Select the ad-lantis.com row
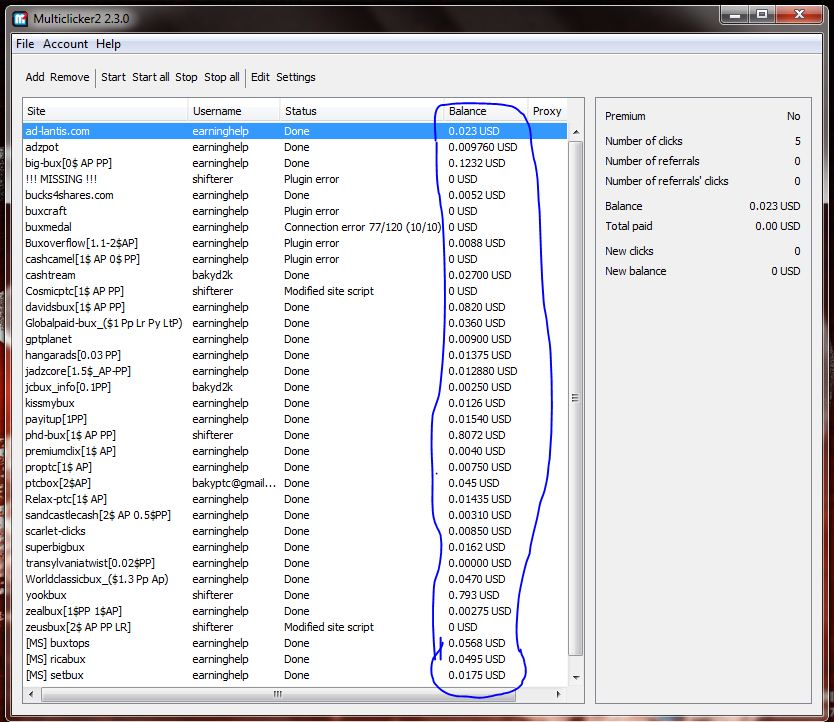Viewport: 834px width, 722px height. pos(295,131)
